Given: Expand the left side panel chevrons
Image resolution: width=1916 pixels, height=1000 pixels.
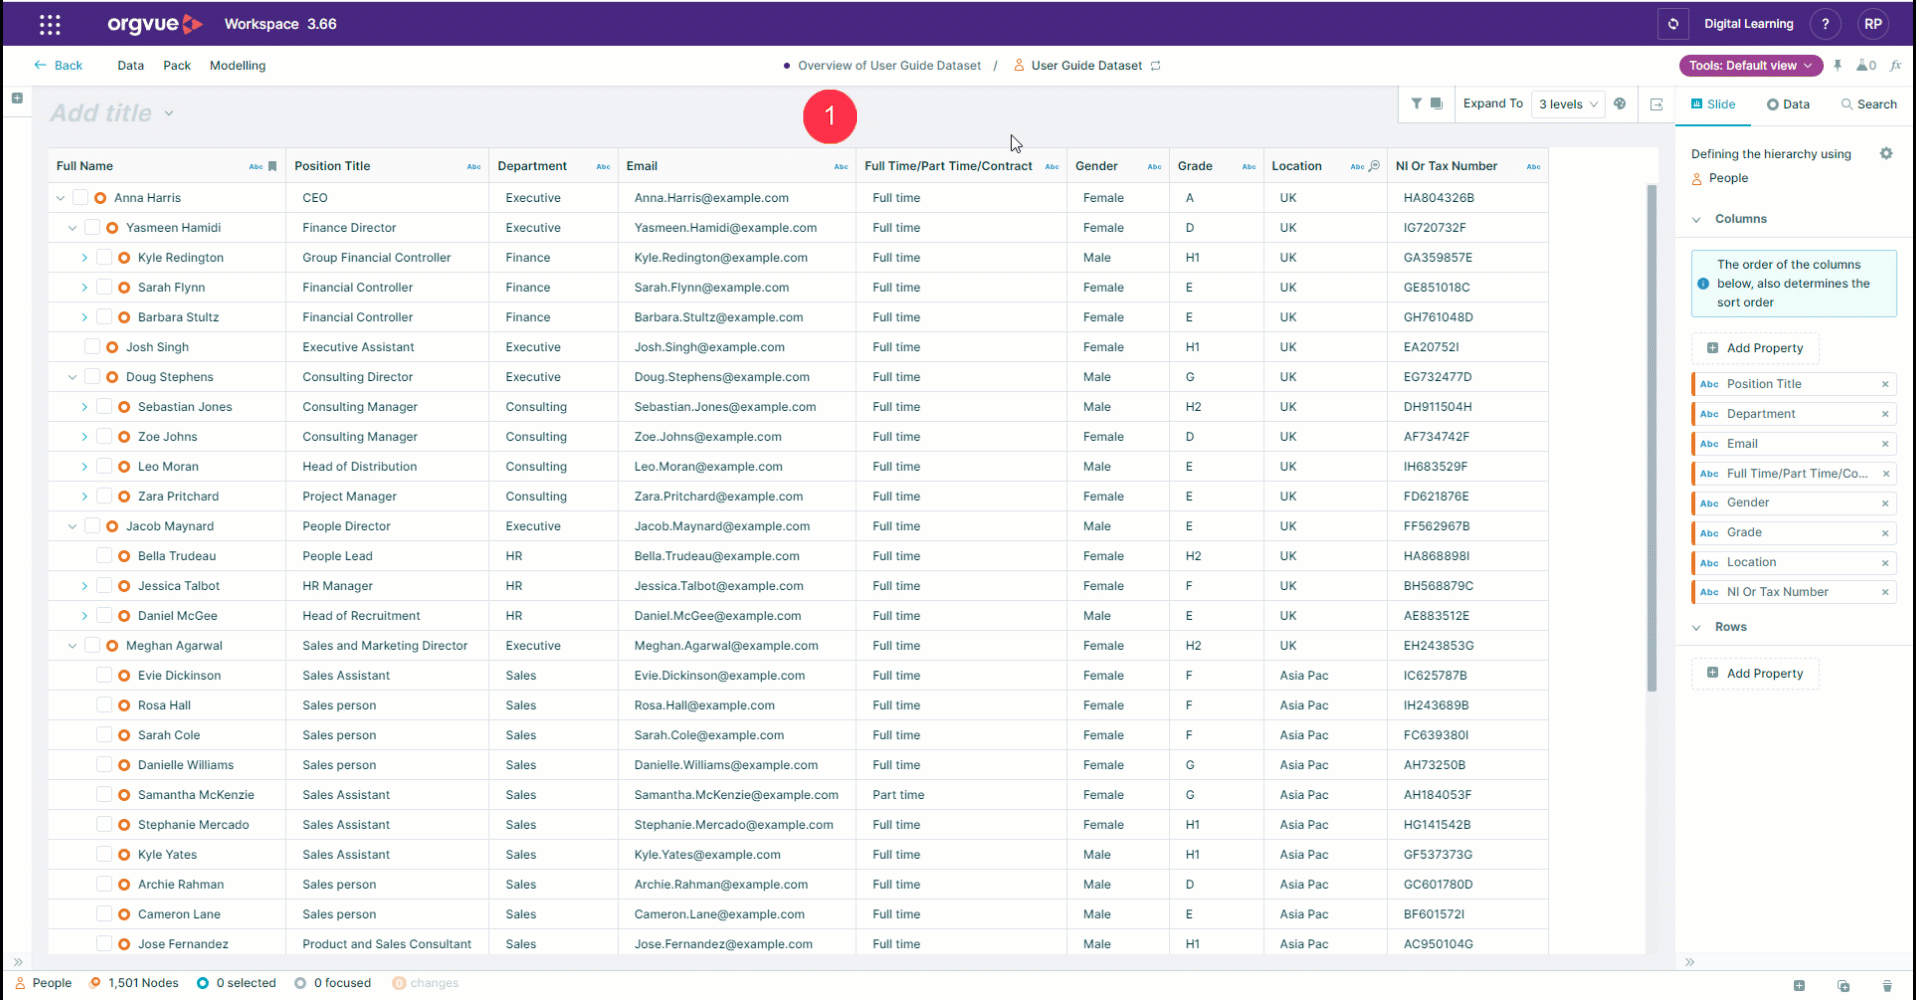Looking at the screenshot, I should [x=18, y=962].
